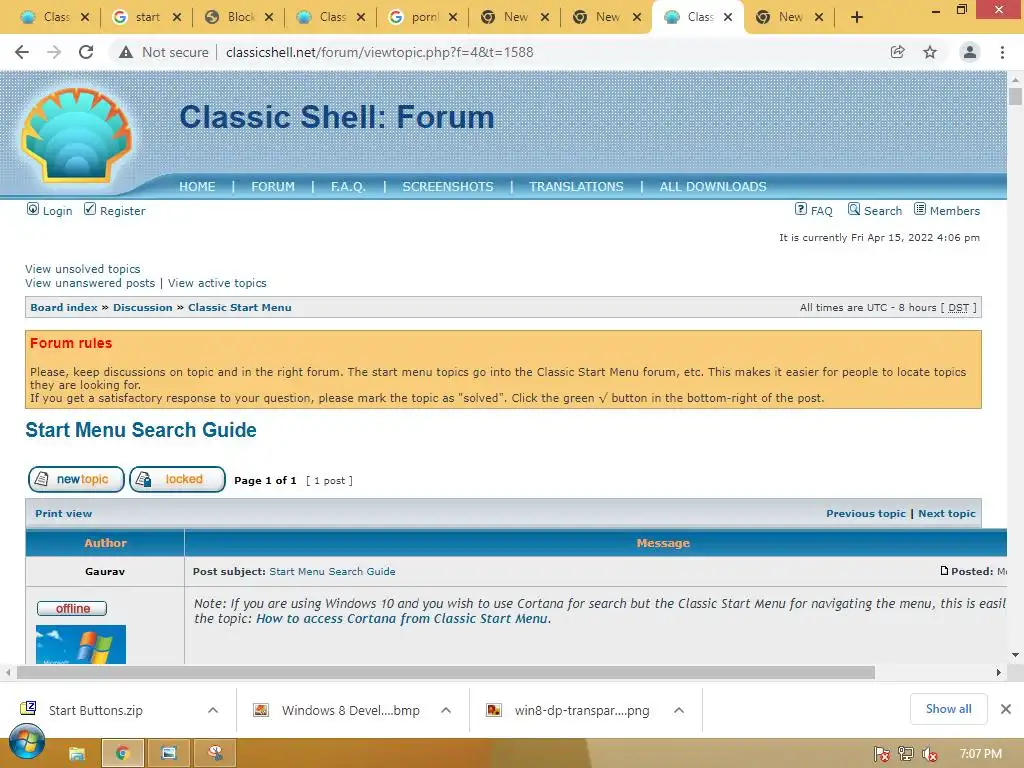This screenshot has width=1024, height=768.
Task: Open Print view link
Action: (63, 513)
